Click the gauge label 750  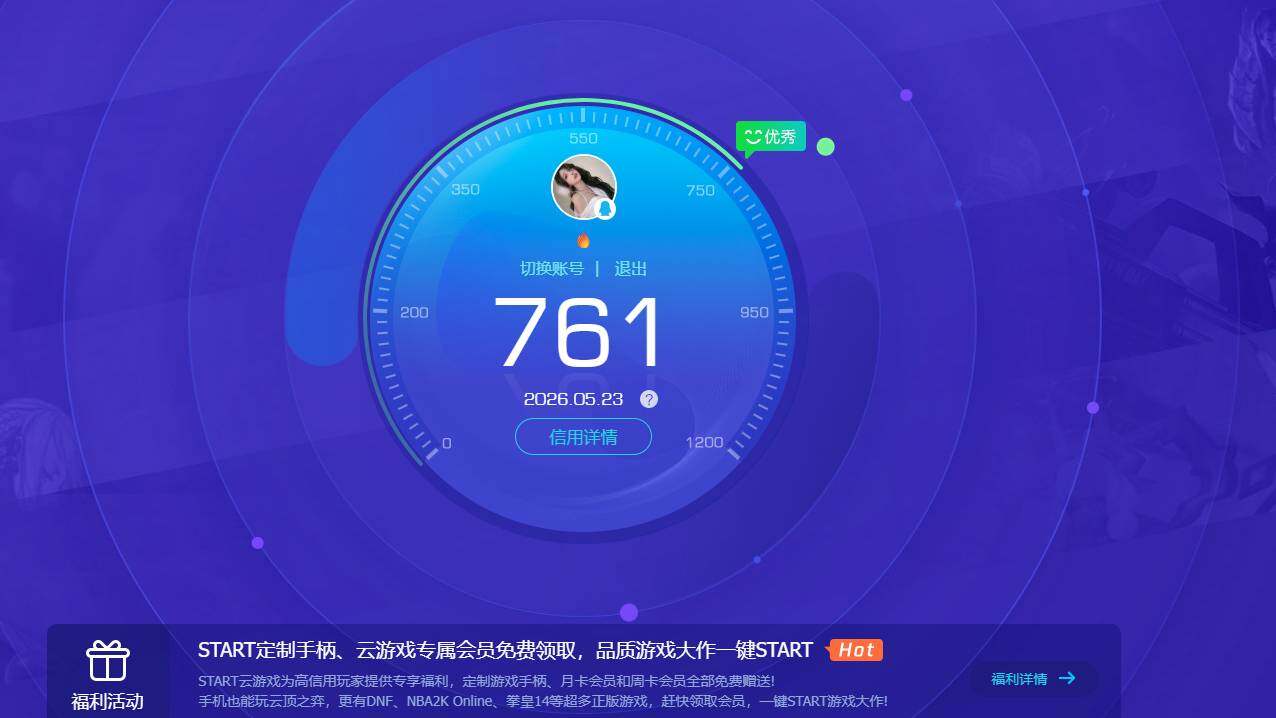(x=701, y=190)
